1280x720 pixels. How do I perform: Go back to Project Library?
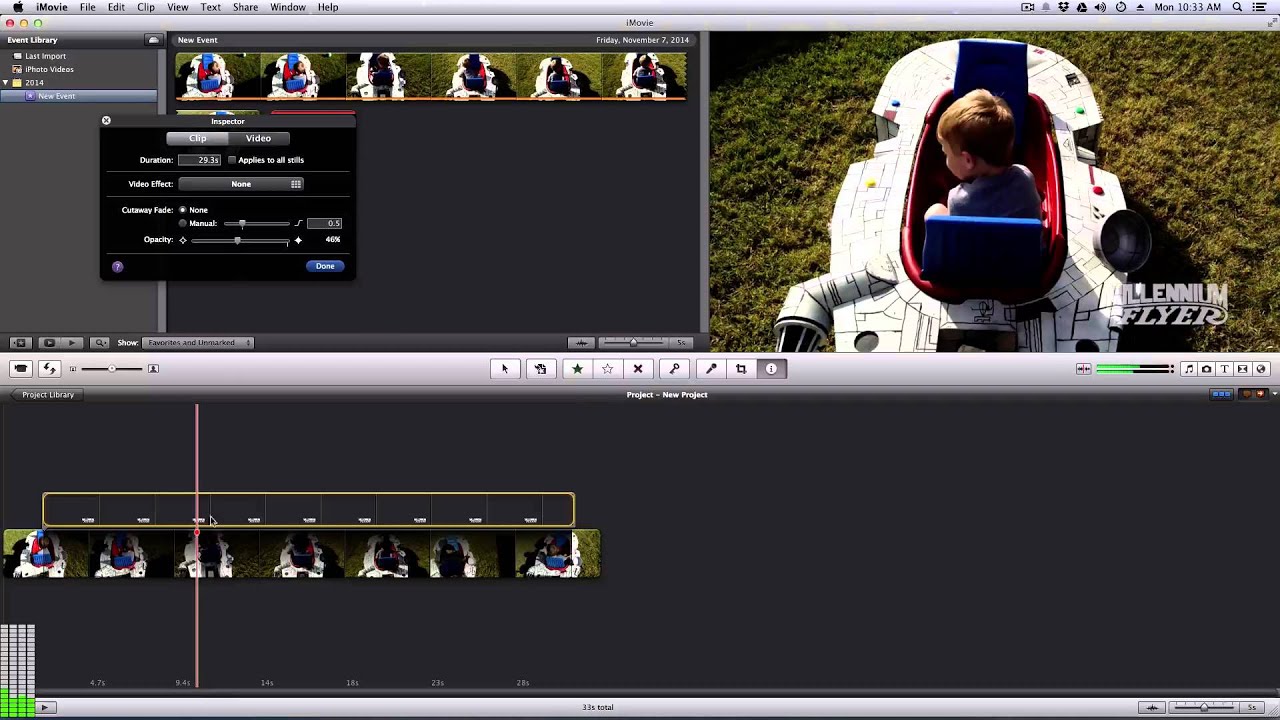click(48, 395)
